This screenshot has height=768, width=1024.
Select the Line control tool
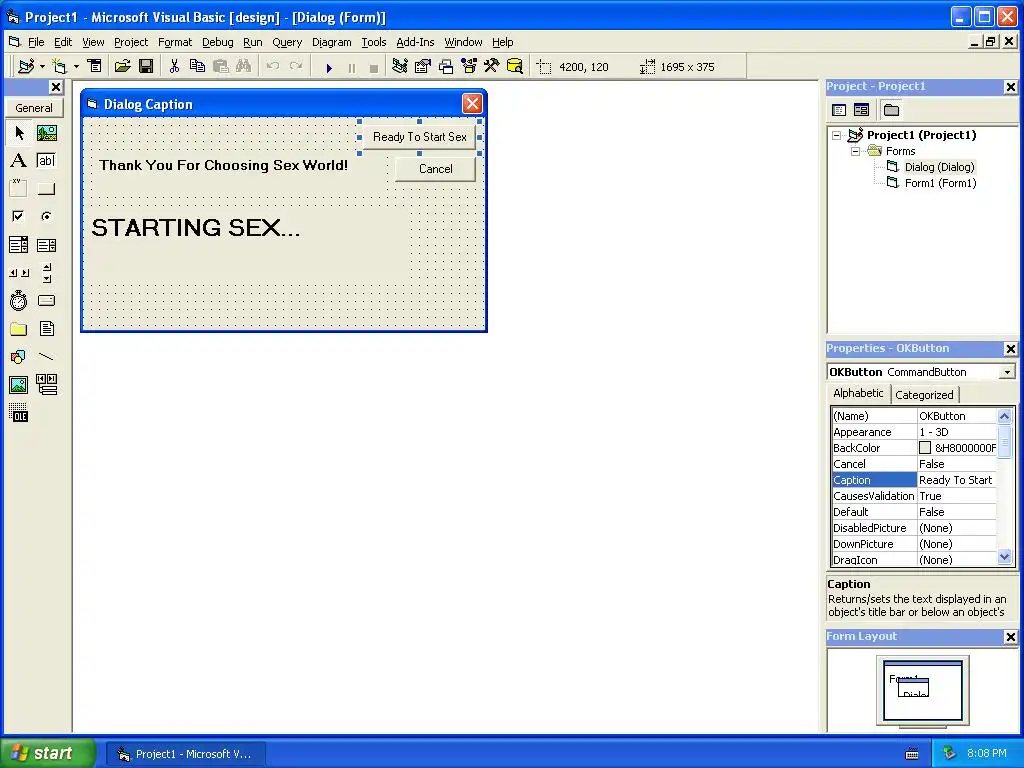tap(46, 357)
